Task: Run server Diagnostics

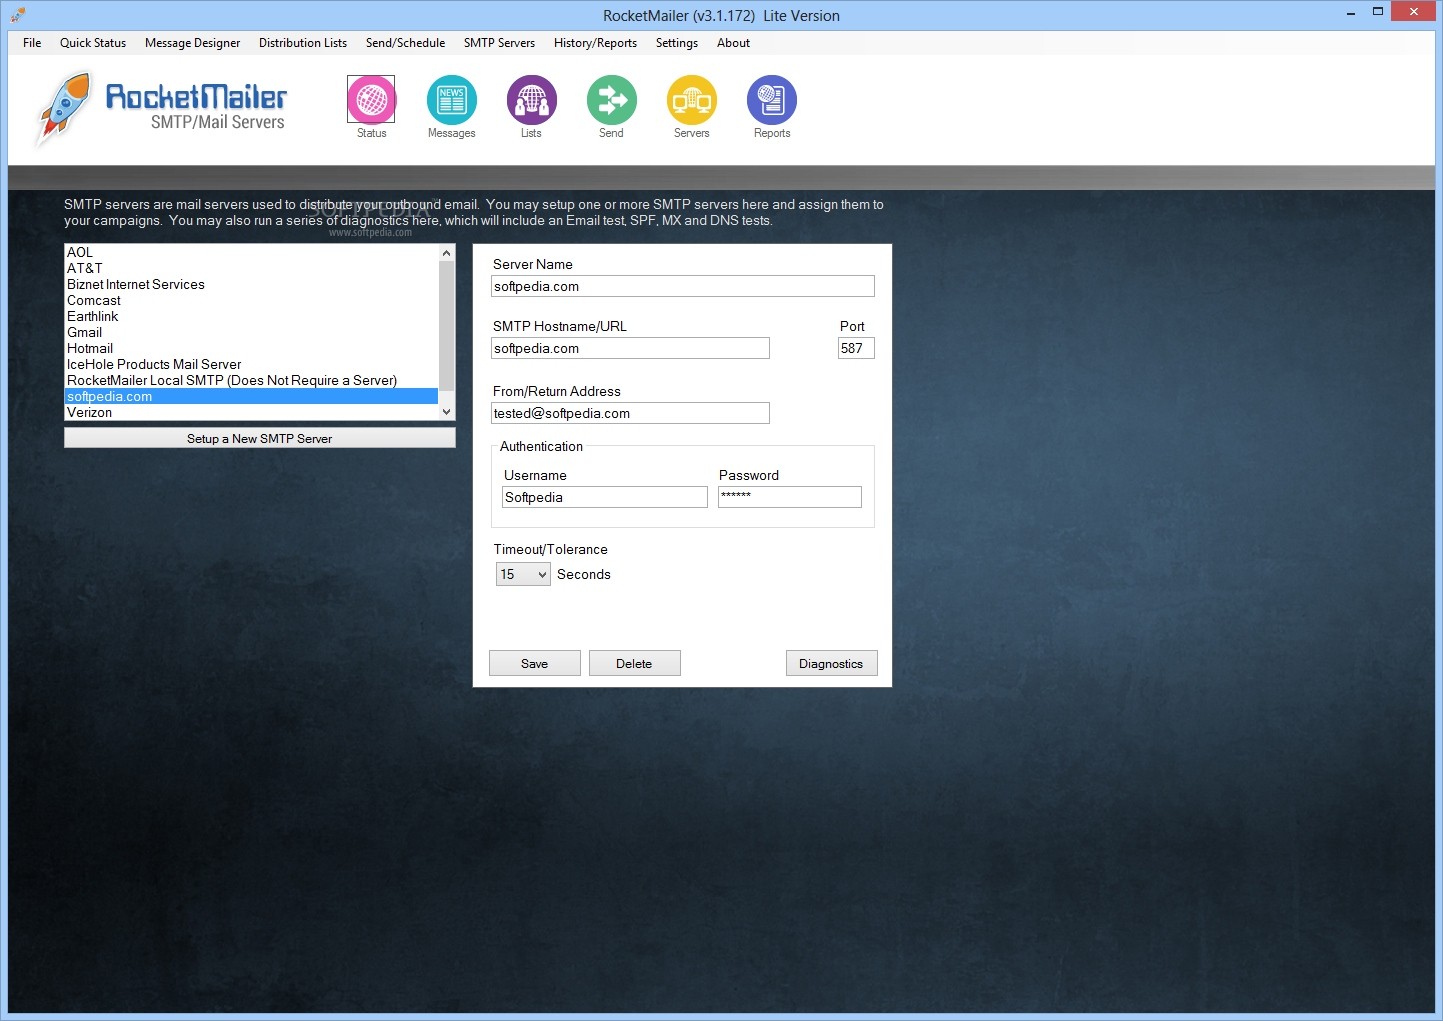Action: click(x=831, y=663)
